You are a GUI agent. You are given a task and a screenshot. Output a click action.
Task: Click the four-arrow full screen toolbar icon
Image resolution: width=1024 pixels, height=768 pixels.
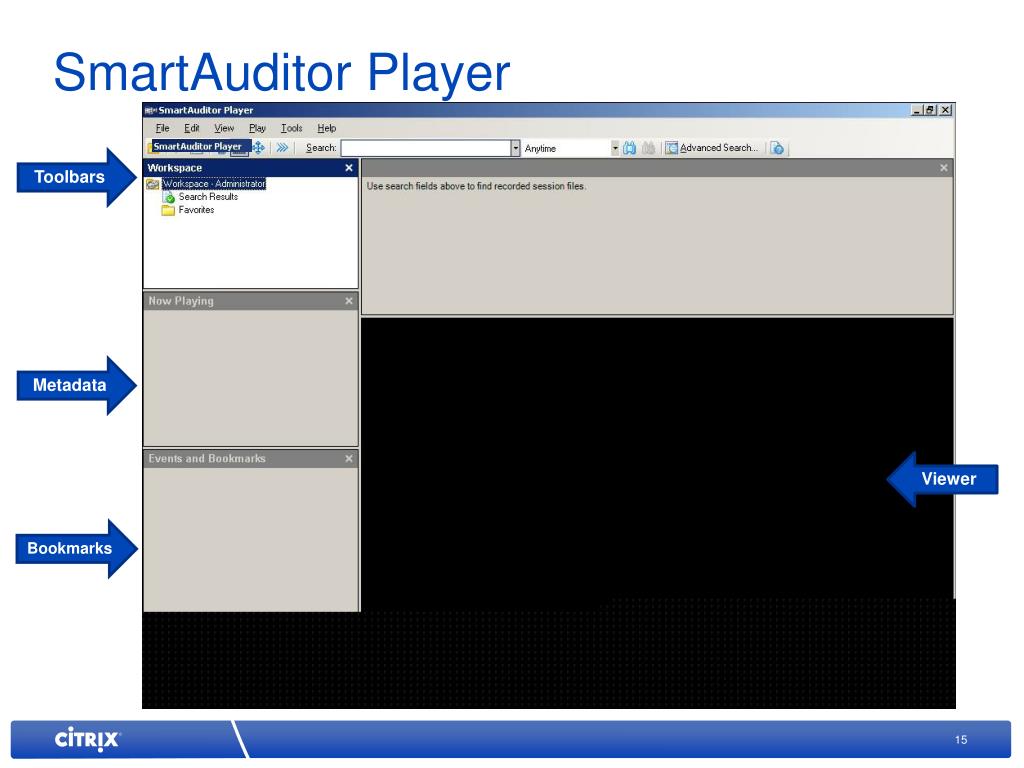(x=259, y=148)
